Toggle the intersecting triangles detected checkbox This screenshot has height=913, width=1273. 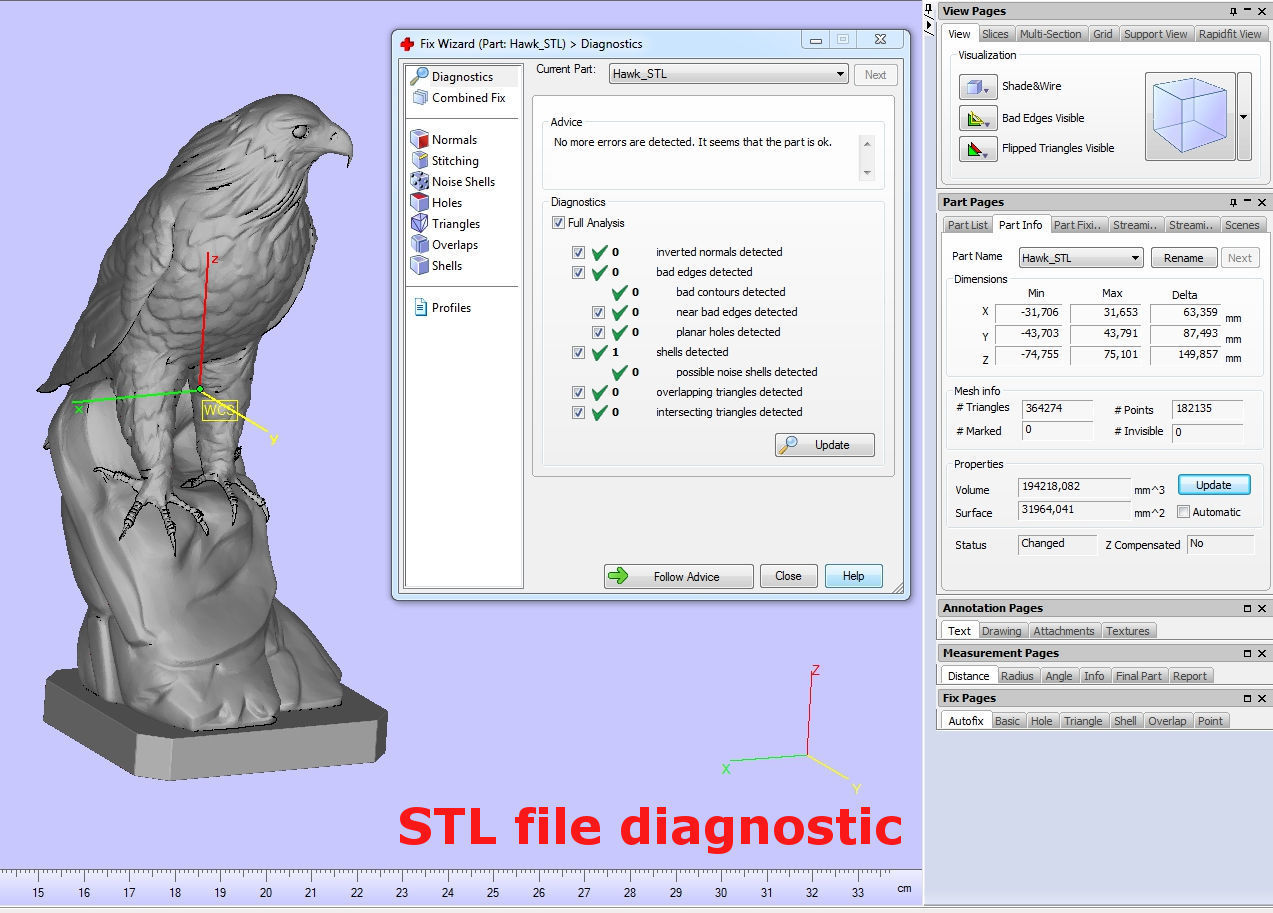[x=578, y=412]
